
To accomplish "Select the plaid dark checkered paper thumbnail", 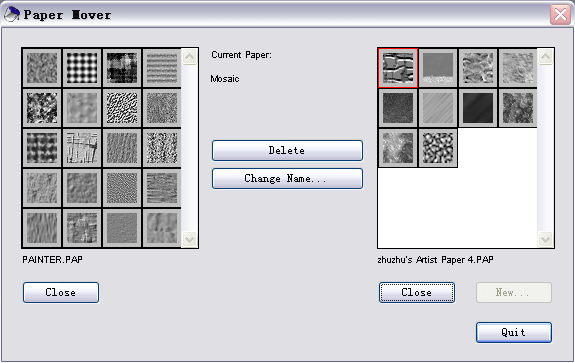I will pos(42,148).
